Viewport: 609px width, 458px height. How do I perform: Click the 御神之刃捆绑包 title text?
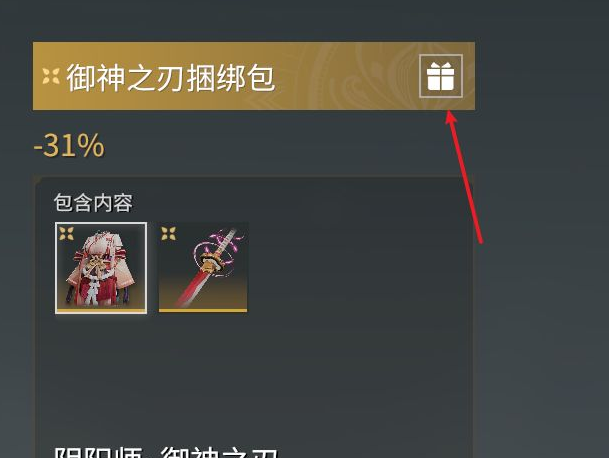171,78
